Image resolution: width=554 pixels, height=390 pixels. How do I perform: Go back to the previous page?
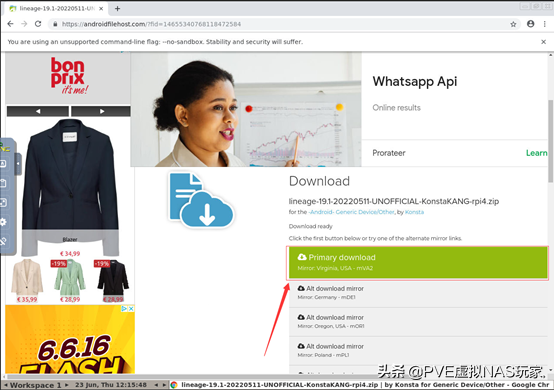point(10,24)
